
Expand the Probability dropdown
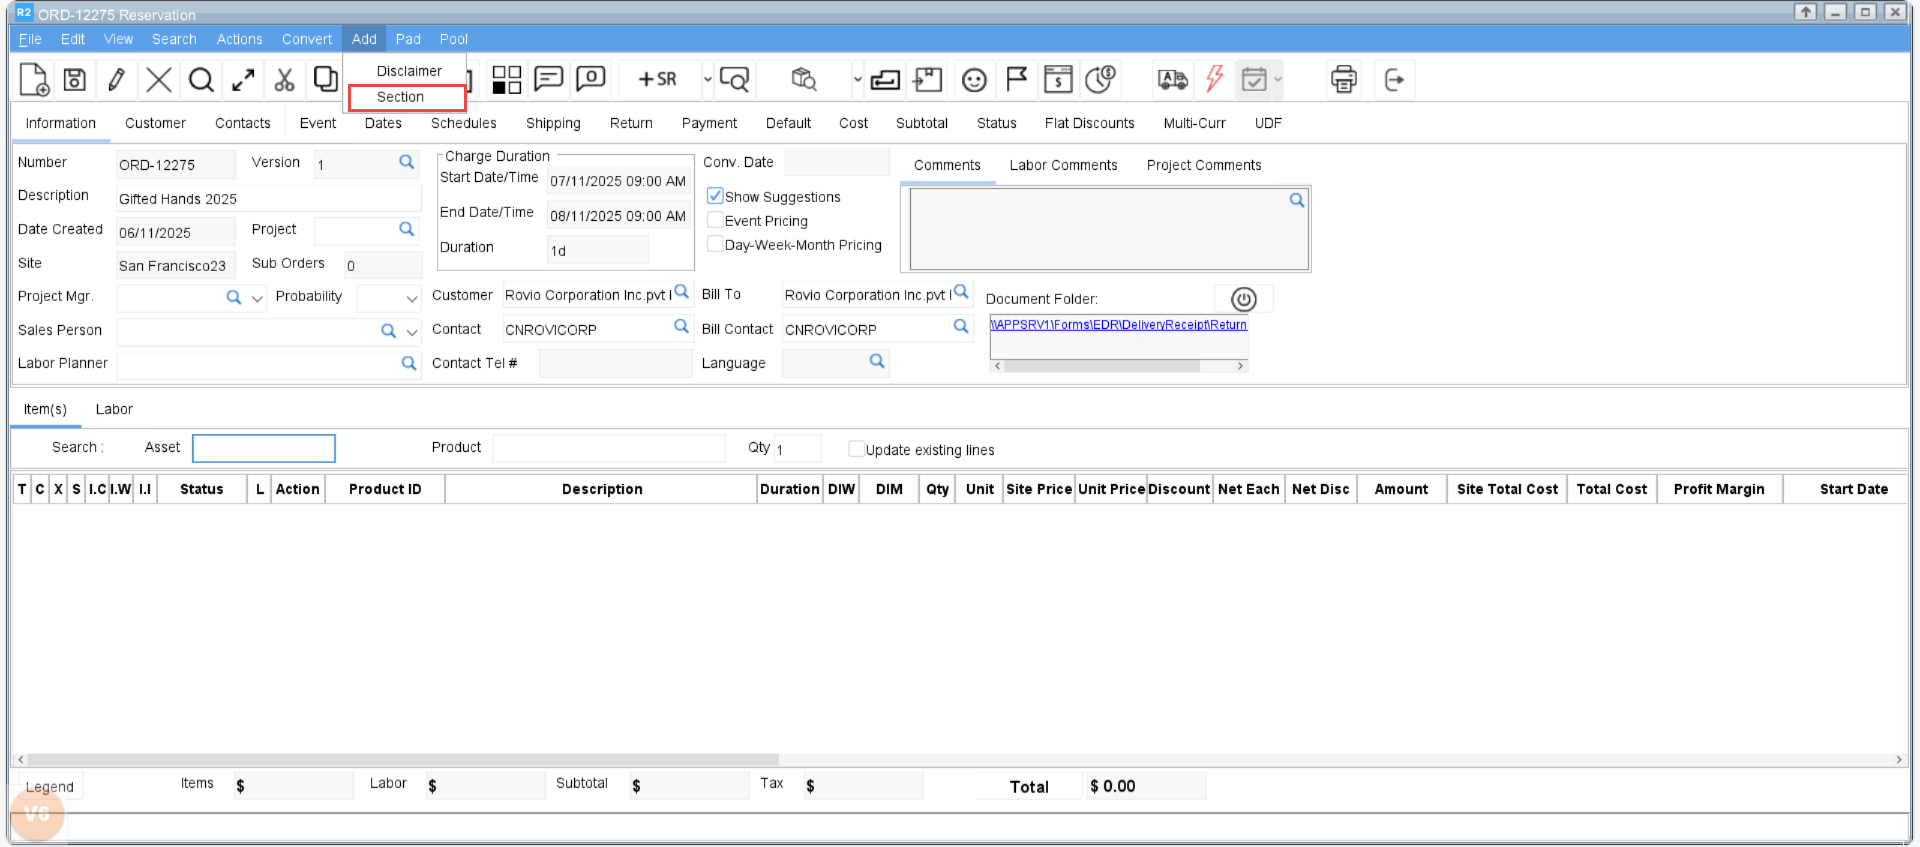411,298
